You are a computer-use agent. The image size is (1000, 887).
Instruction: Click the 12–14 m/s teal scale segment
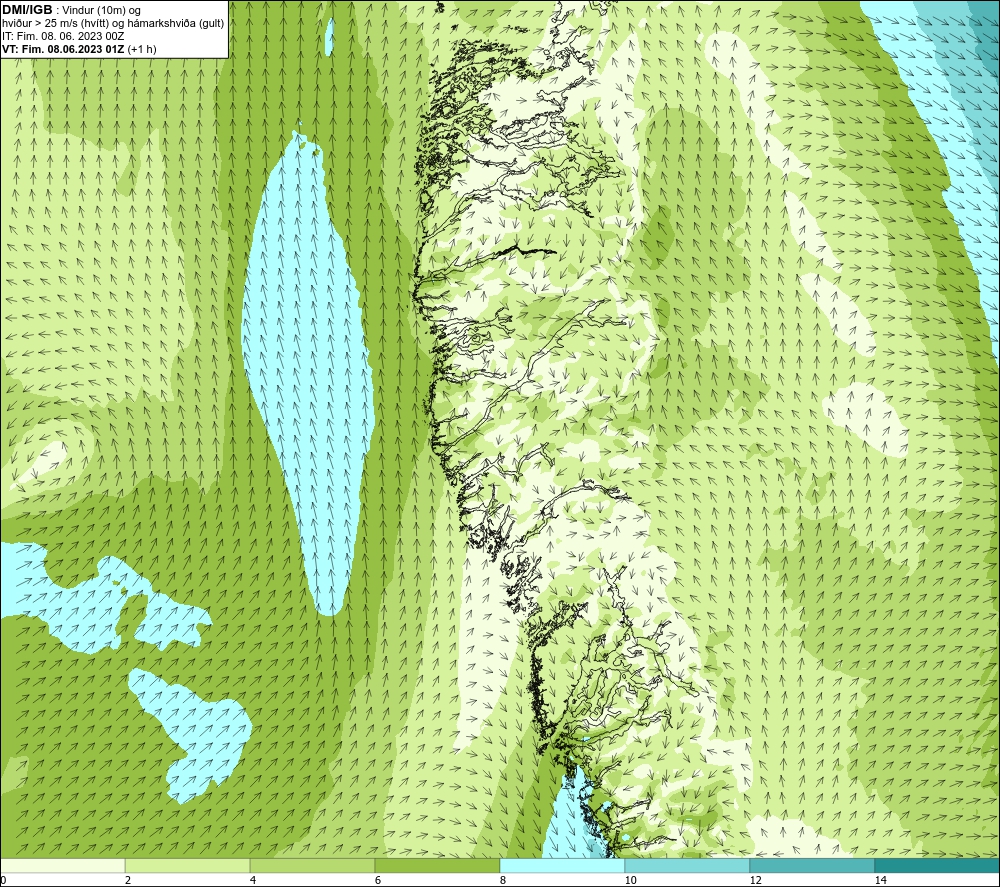click(x=812, y=865)
